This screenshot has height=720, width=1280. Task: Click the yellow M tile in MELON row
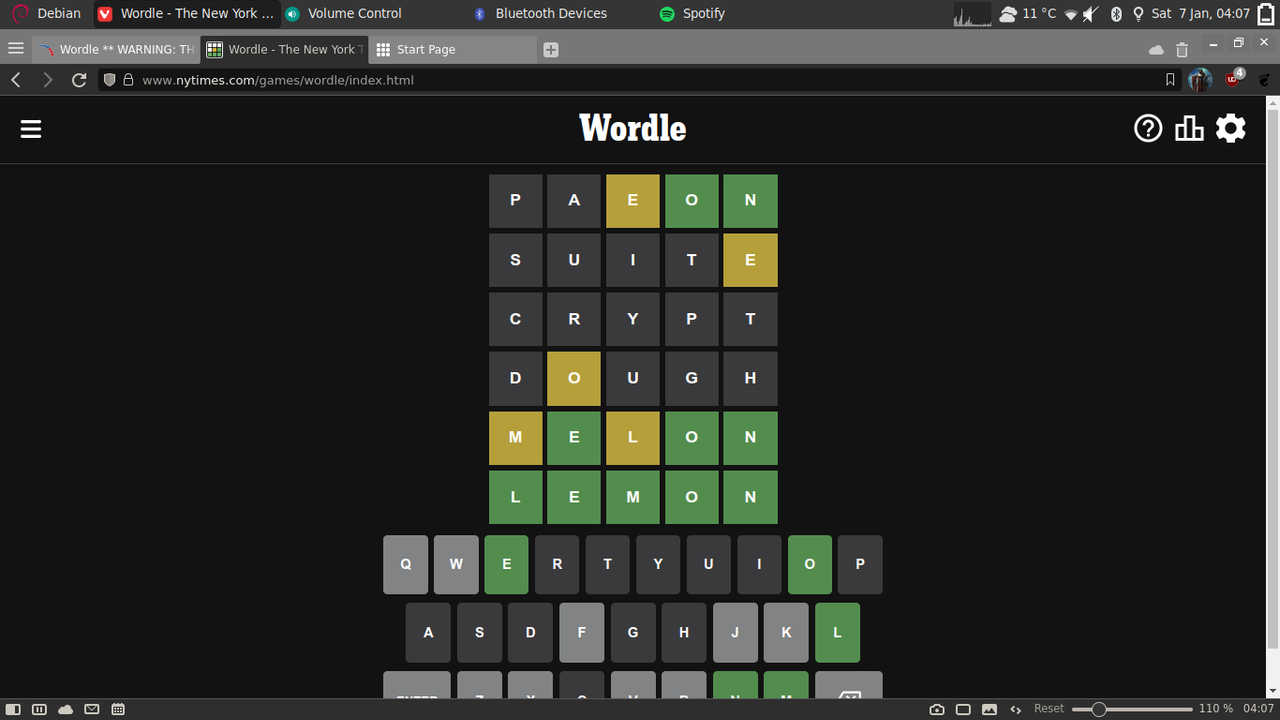516,438
